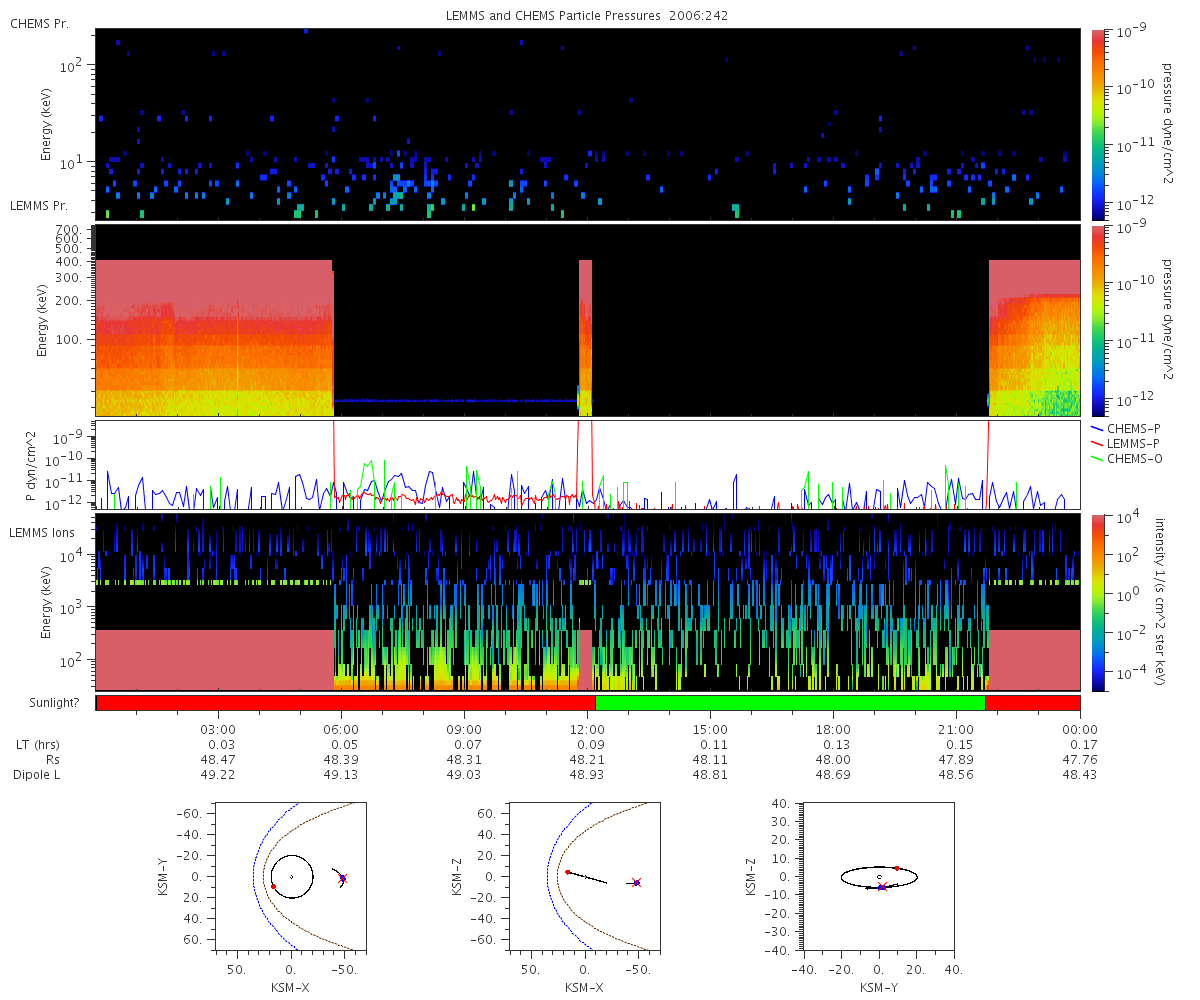This screenshot has width=1200, height=1000.
Task: Click the LEMMS-P red legend entry
Action: pyautogui.click(x=1132, y=443)
